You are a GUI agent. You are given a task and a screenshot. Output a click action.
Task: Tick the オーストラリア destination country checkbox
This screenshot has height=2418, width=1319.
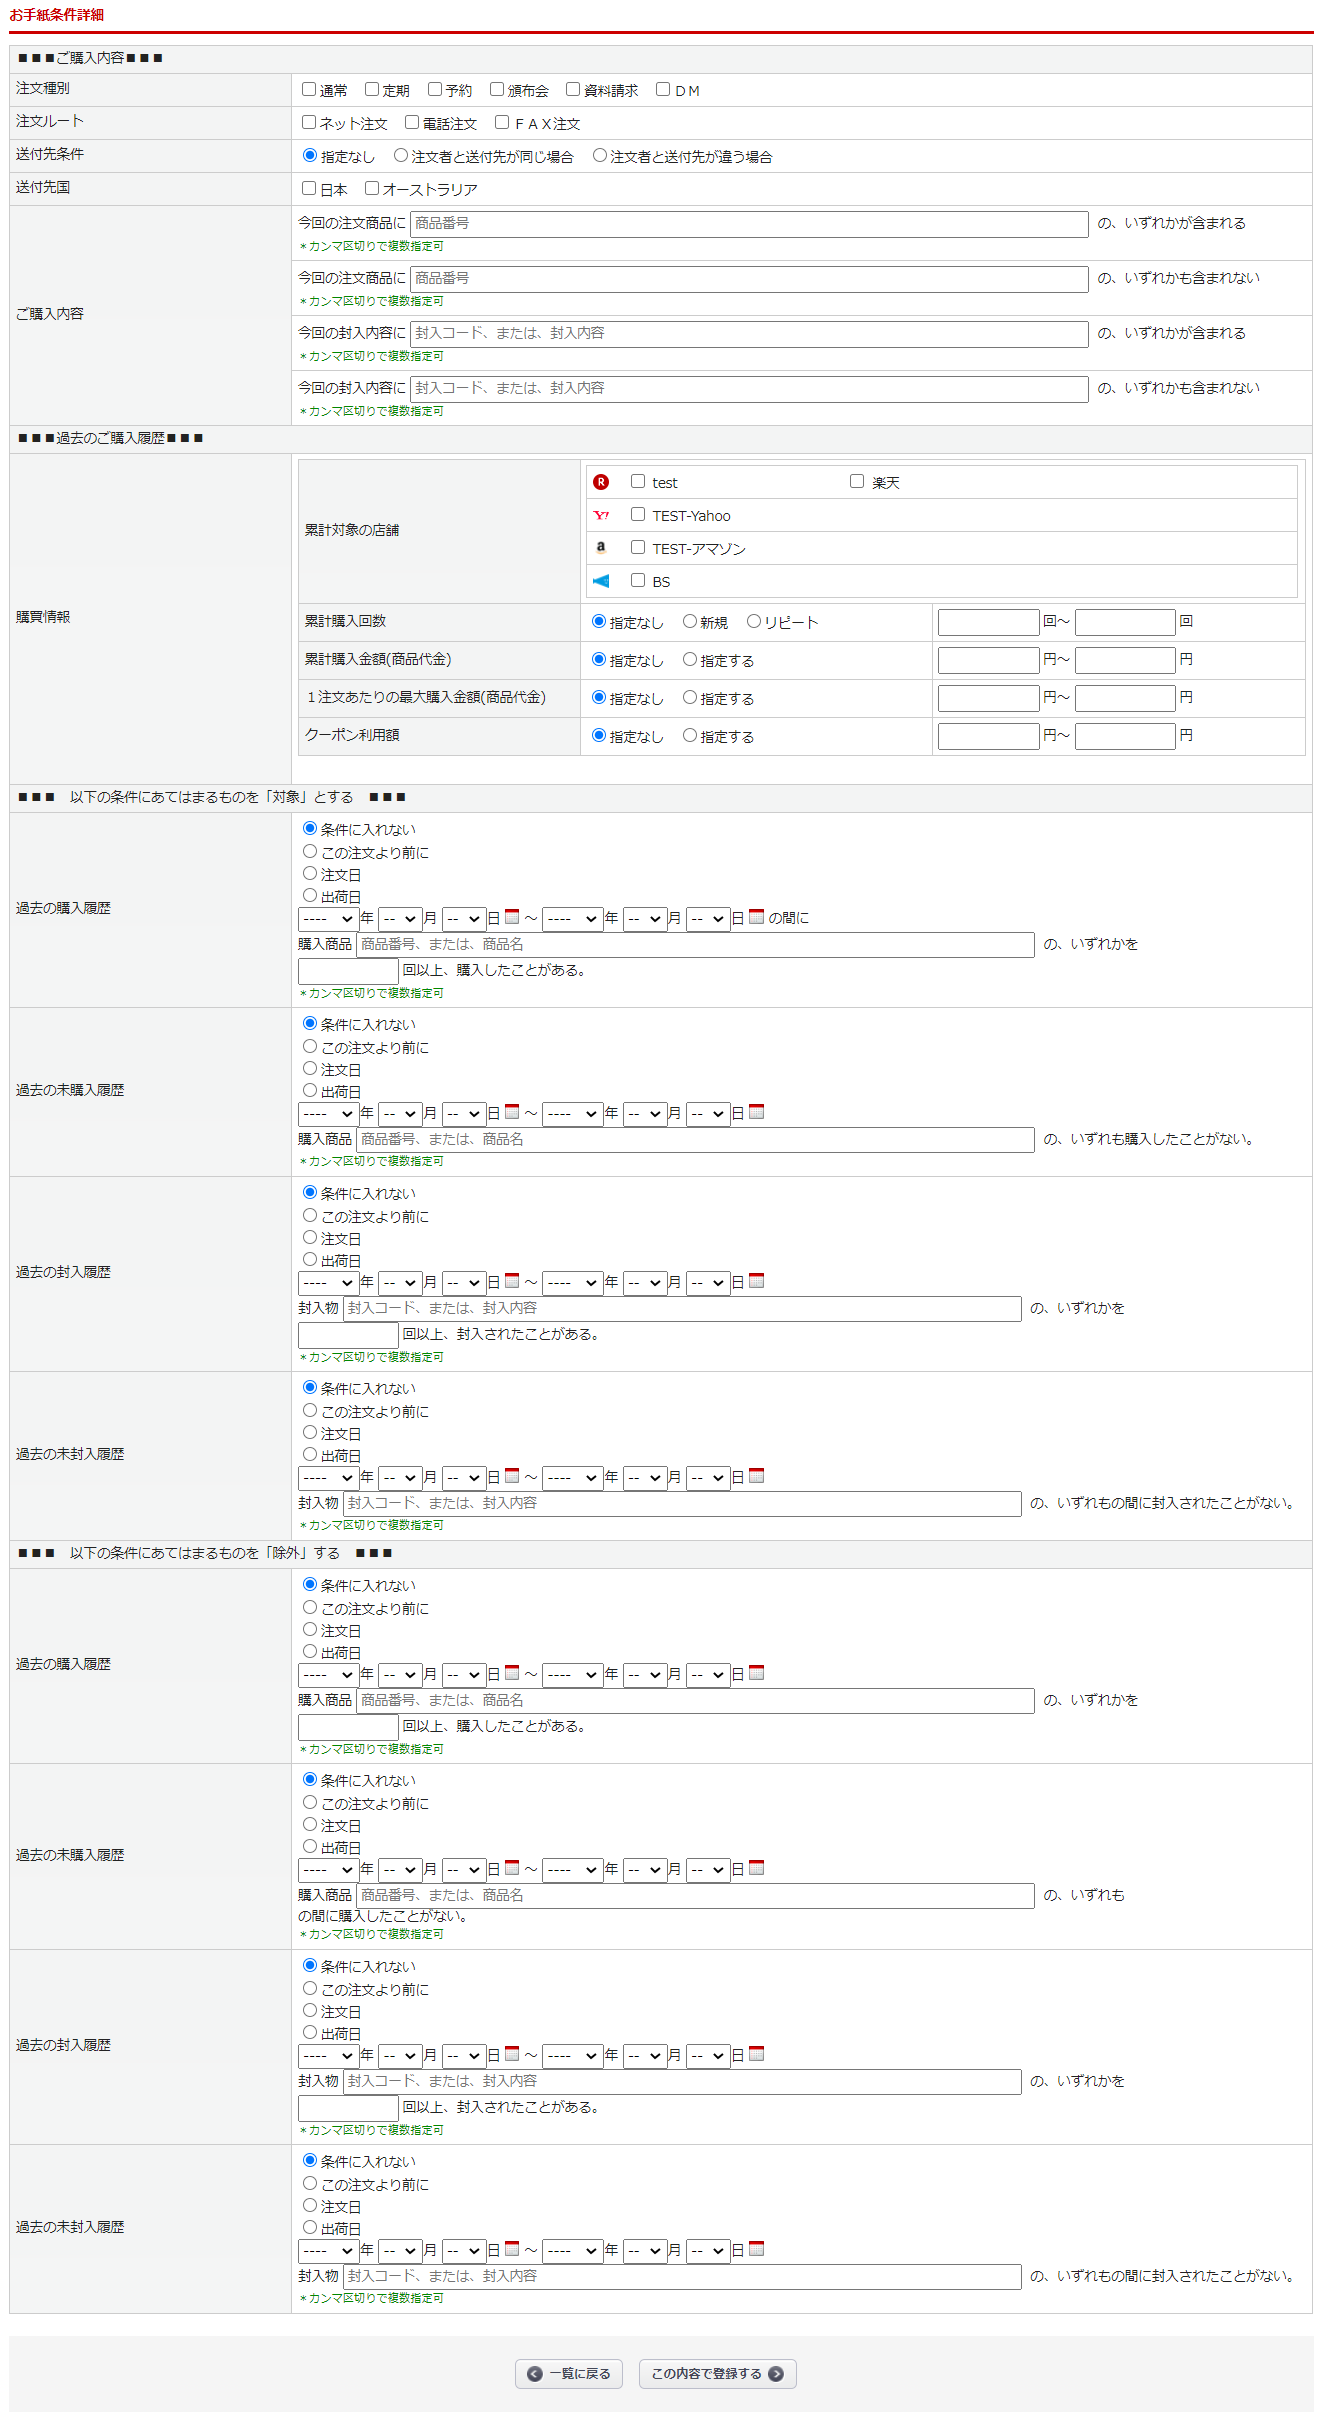(x=372, y=188)
